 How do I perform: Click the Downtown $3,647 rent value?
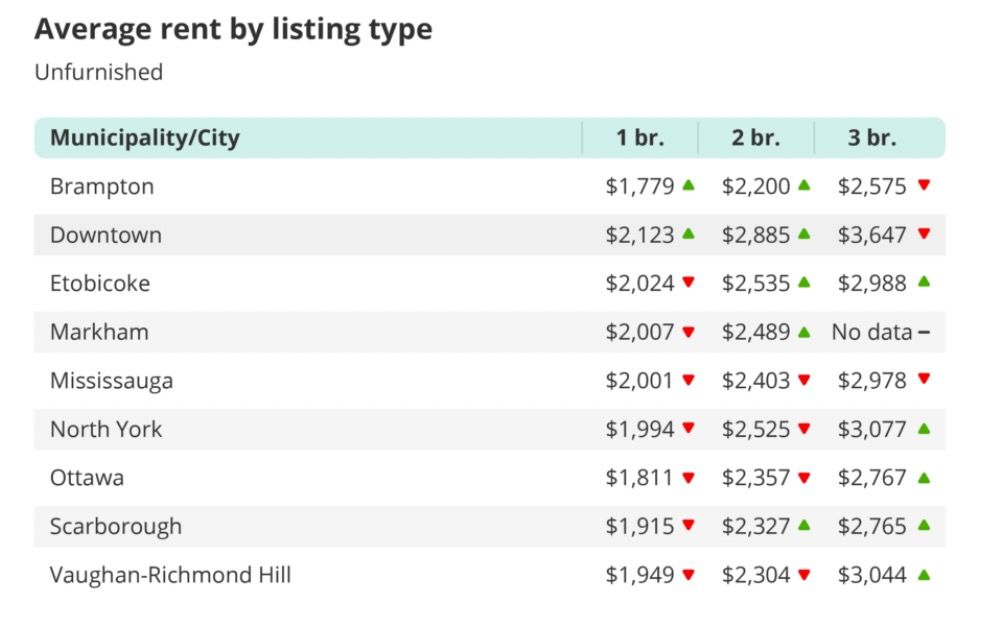[x=872, y=235]
